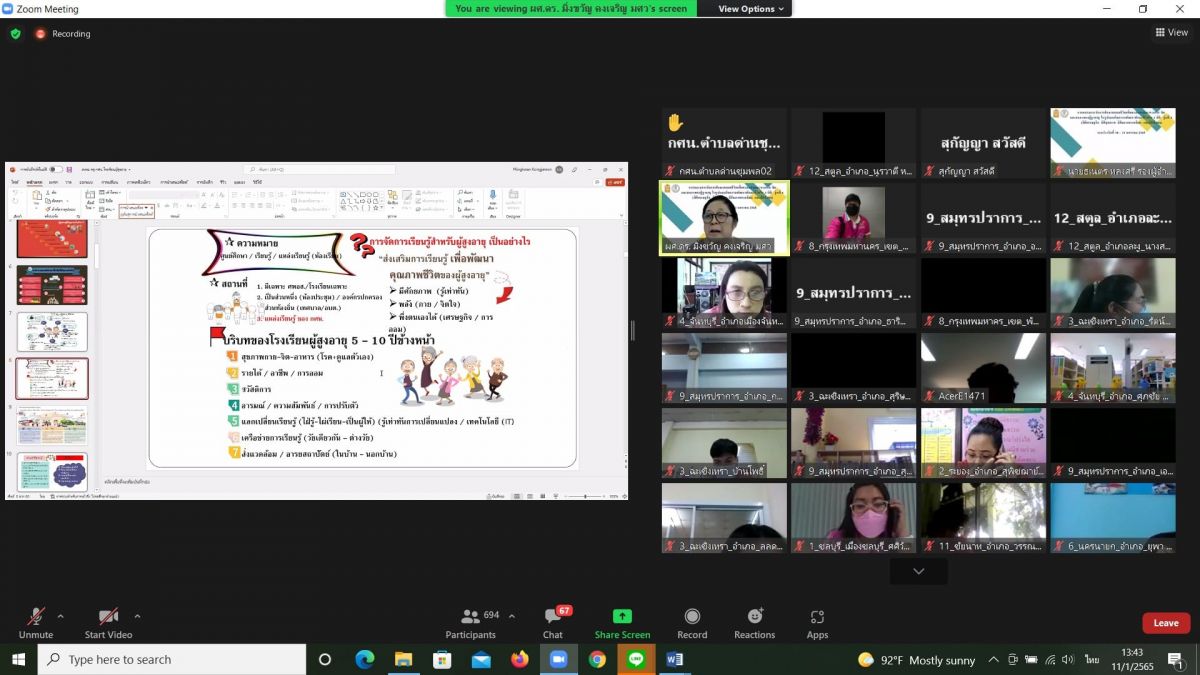Leave the meeting
This screenshot has width=1200, height=675.
coord(1166,623)
